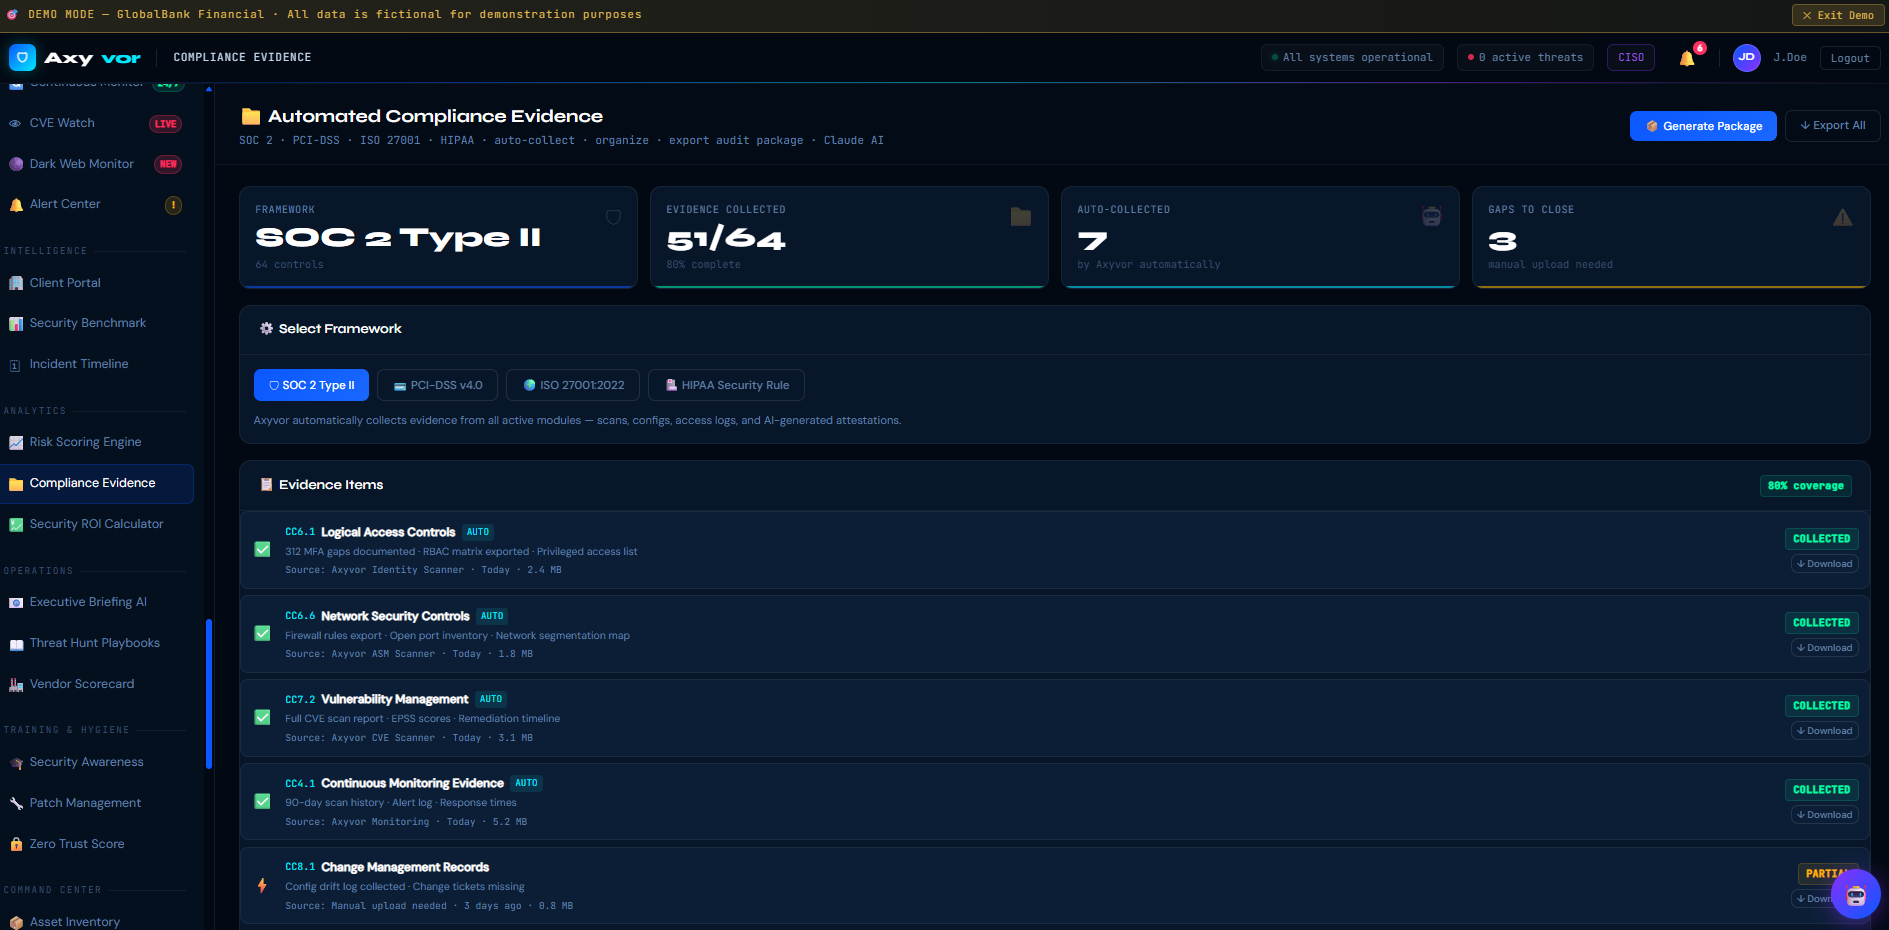The image size is (1889, 930).
Task: Click AUTO tag on Continuous Monitoring Evidence
Action: click(527, 783)
